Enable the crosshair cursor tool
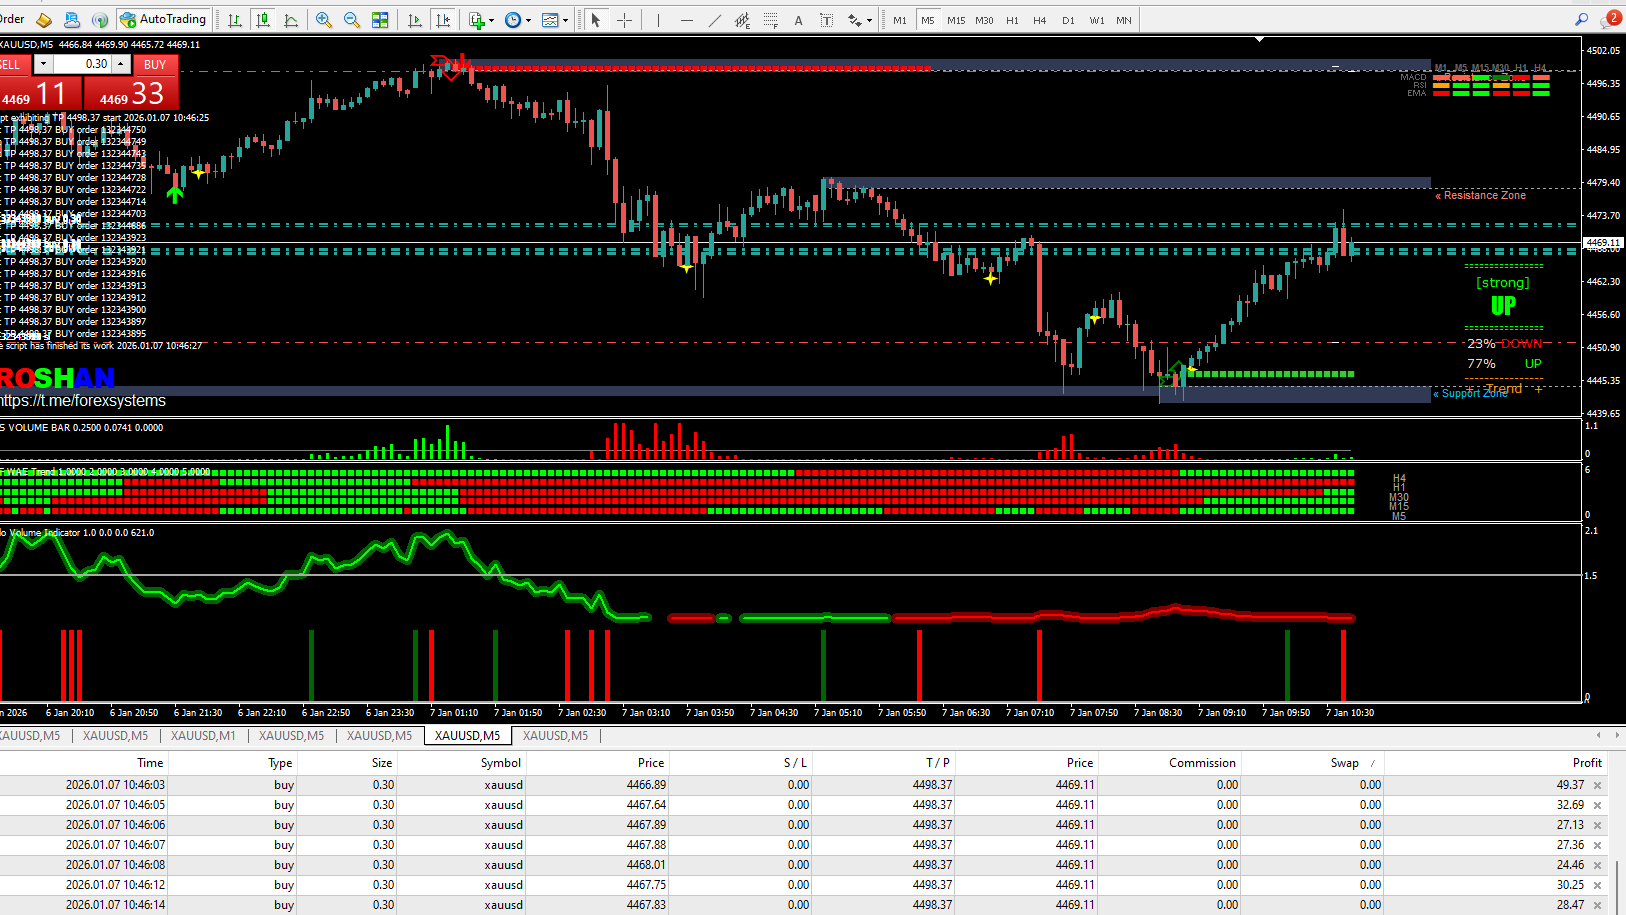Screen dimensions: 1626x915 (624, 20)
